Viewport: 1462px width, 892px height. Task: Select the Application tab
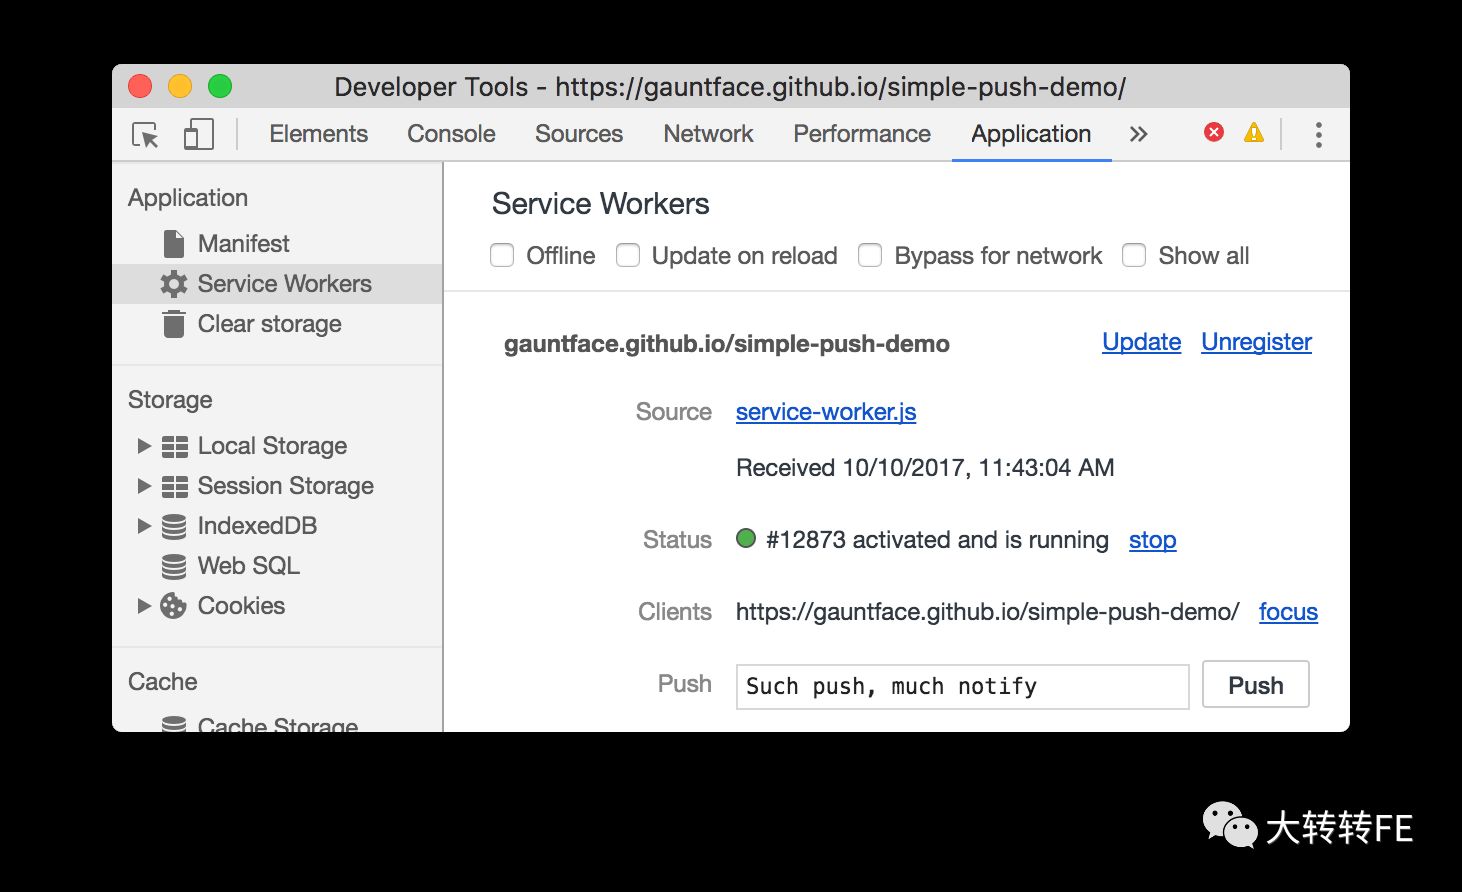point(1031,134)
